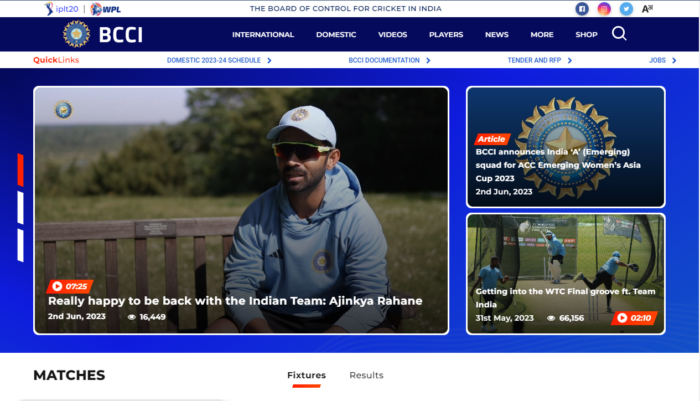Select the second white carousel indicator

click(21, 208)
